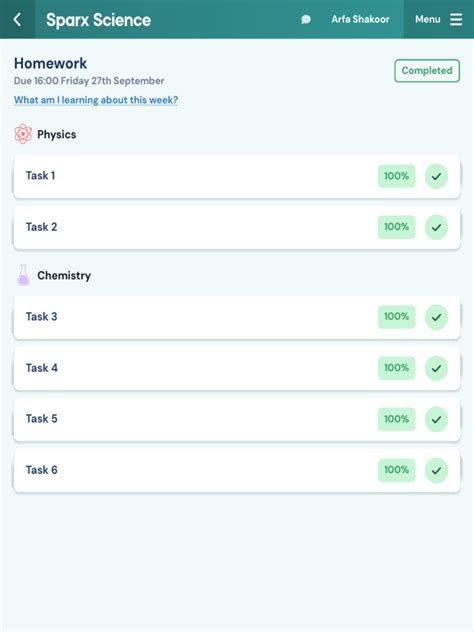The image size is (474, 632).
Task: Open the Task 2 row
Action: 237,227
